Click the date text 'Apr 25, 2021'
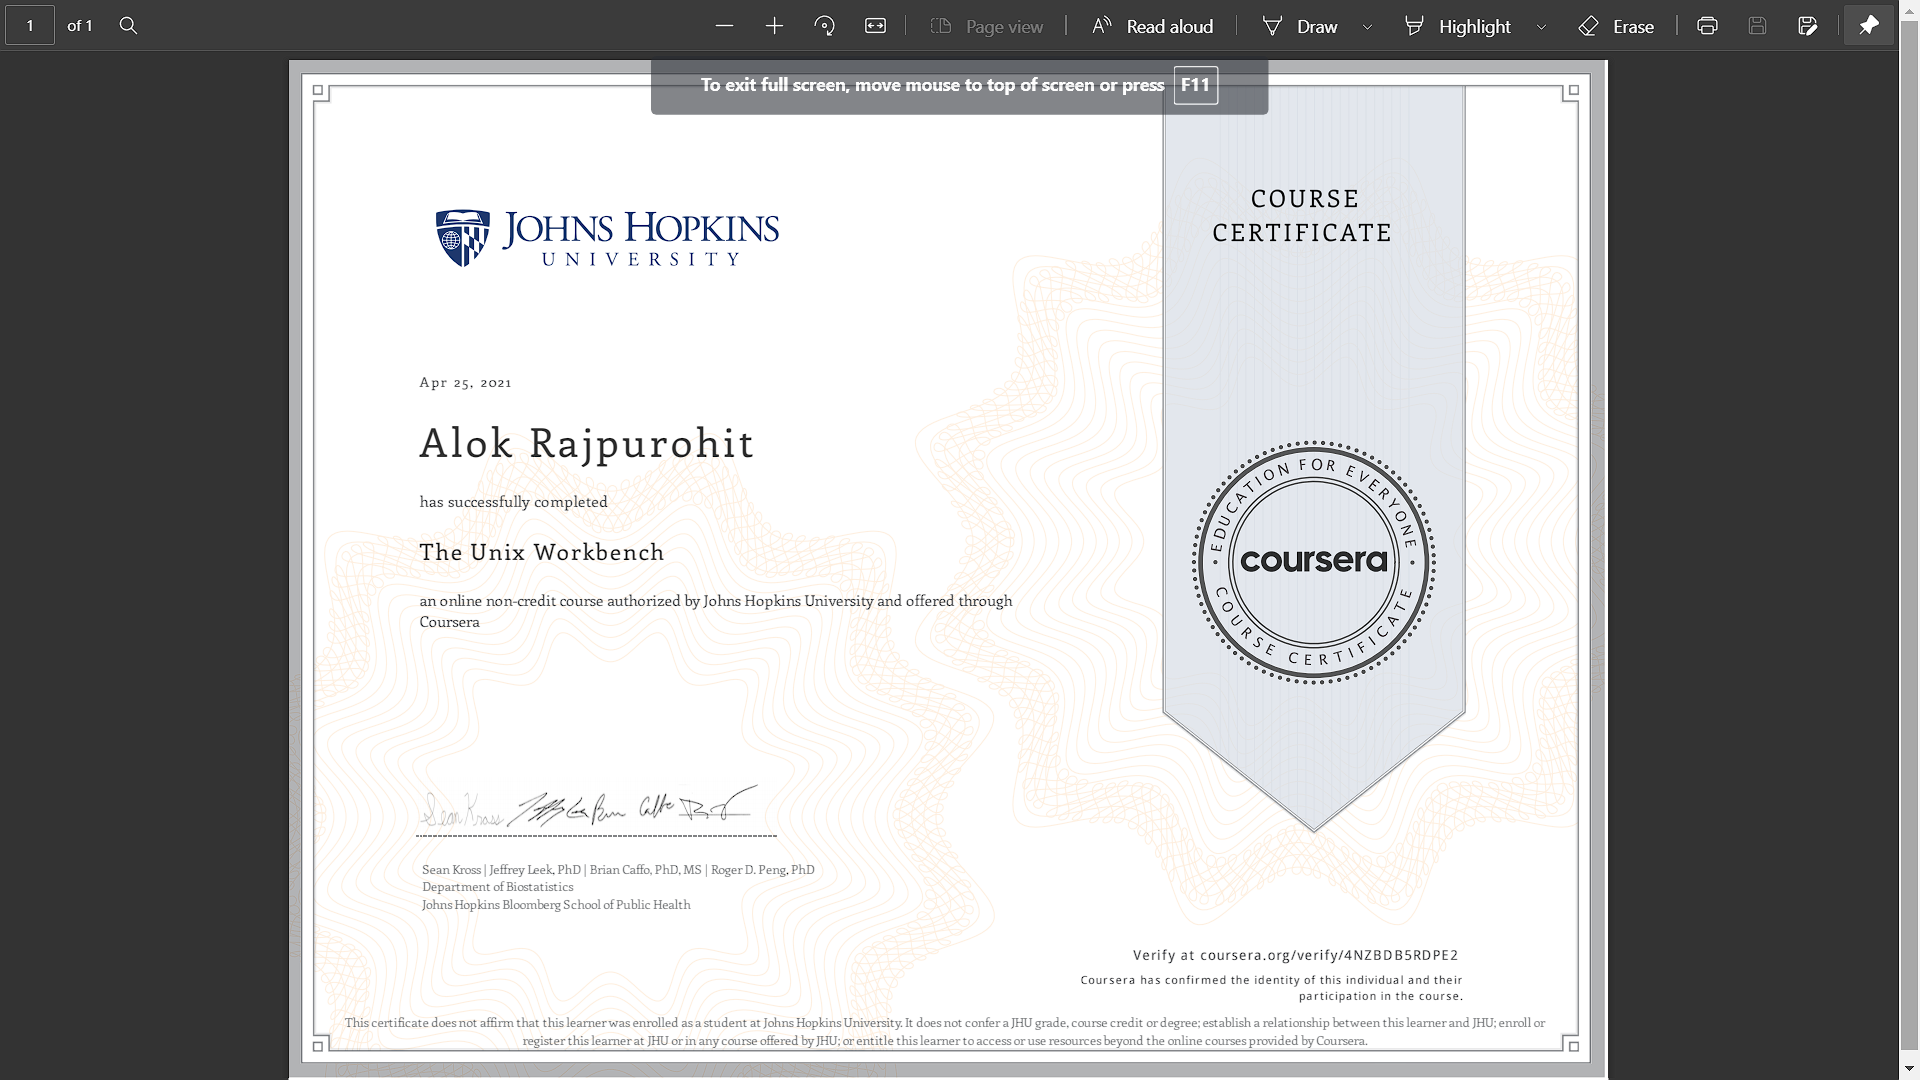The width and height of the screenshot is (1920, 1080). point(465,383)
